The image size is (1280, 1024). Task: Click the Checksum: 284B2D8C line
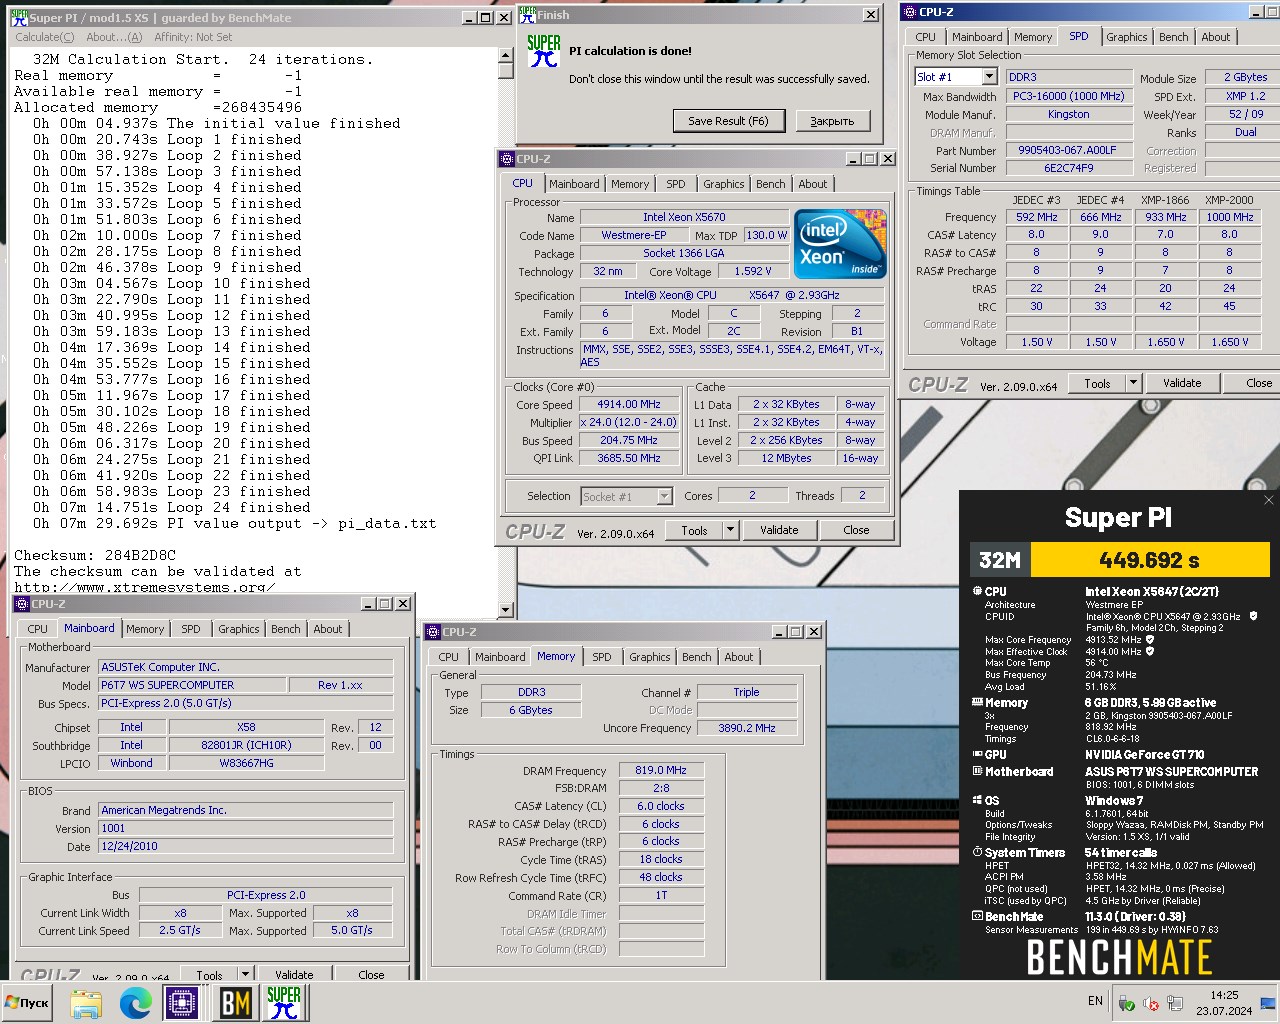tap(95, 555)
